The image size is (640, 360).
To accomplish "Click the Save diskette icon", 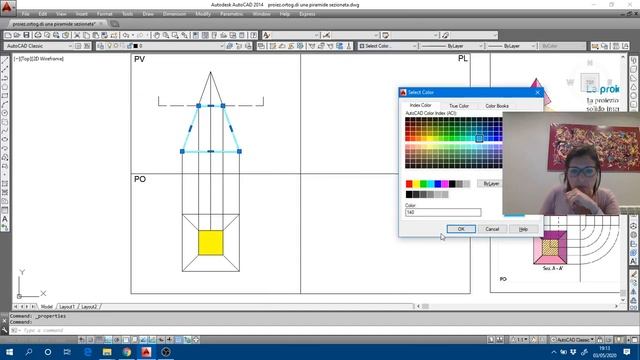I will [27, 36].
